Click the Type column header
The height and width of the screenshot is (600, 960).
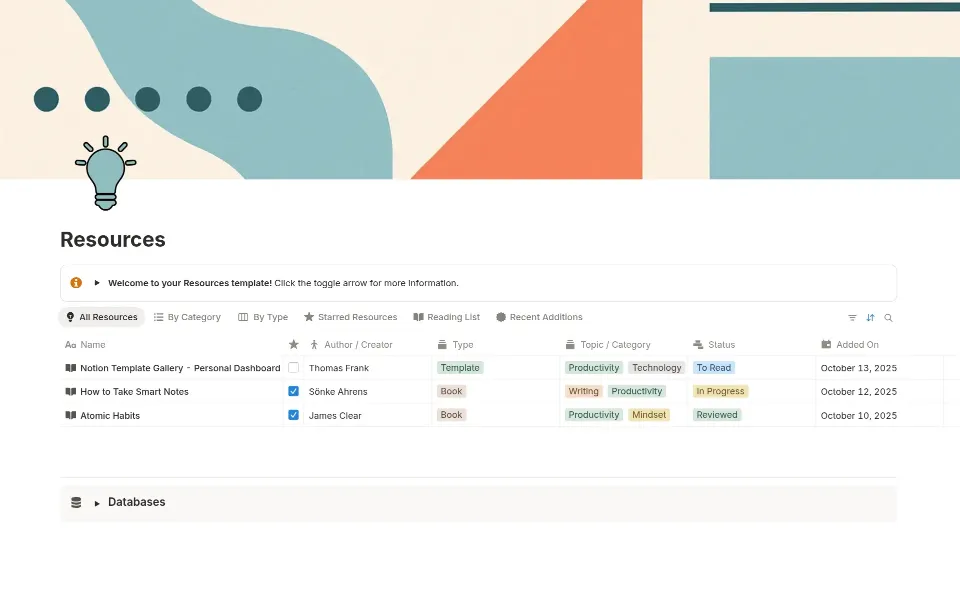tap(455, 345)
